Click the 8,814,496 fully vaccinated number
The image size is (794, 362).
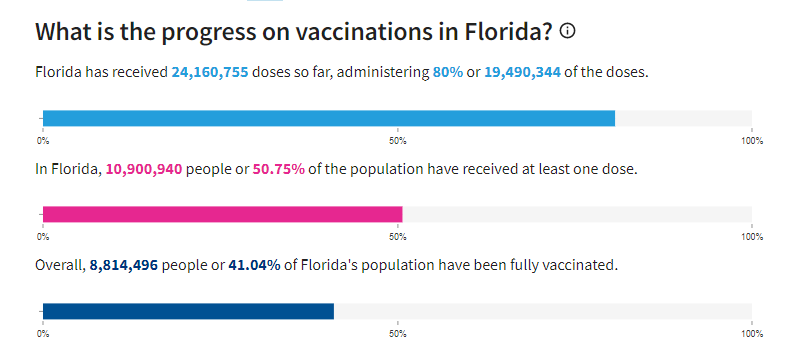pos(124,265)
